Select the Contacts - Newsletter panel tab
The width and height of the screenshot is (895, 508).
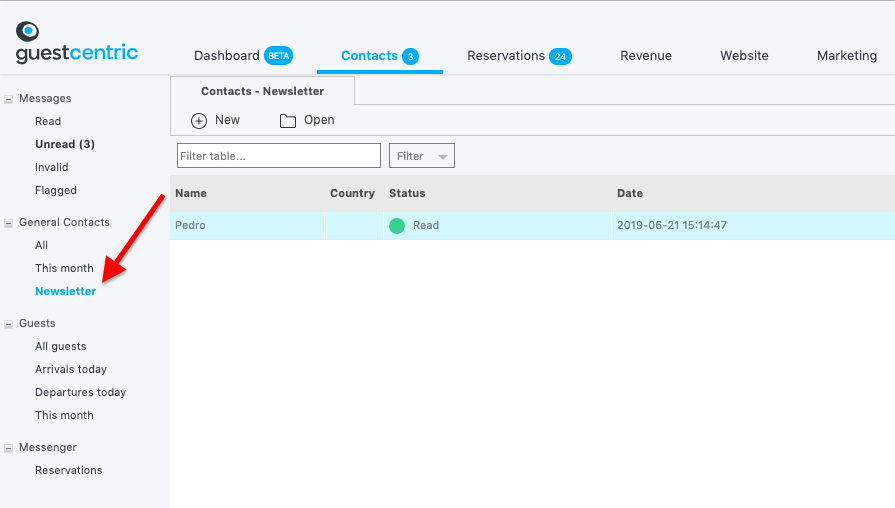click(263, 91)
